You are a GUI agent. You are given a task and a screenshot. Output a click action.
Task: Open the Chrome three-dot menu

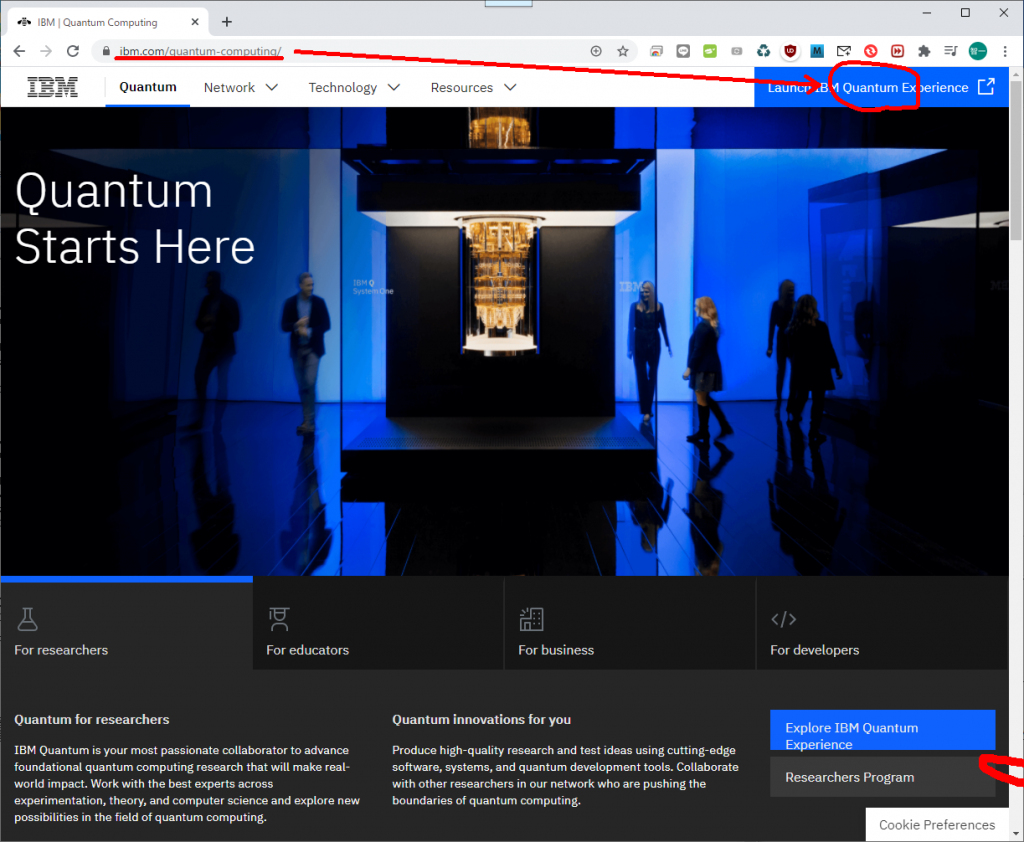[1003, 51]
